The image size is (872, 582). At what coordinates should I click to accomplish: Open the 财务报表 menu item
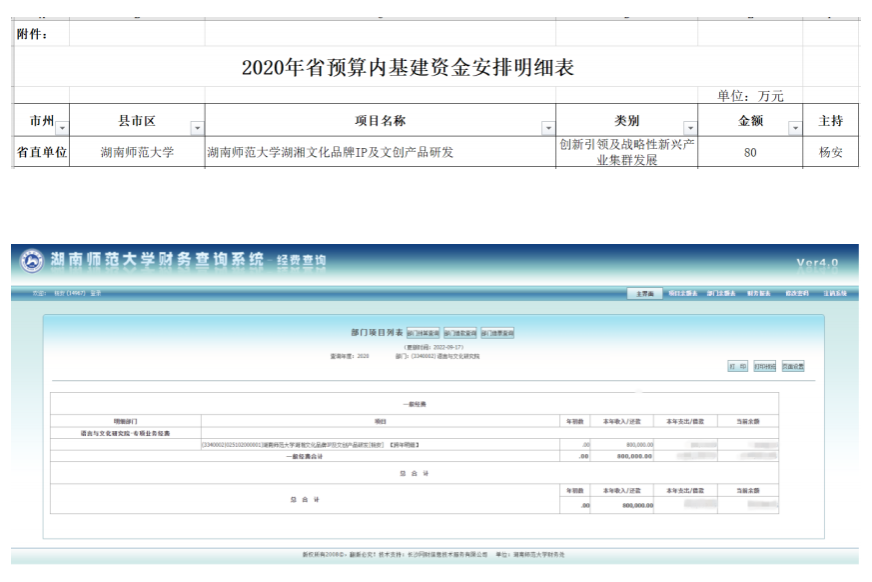[x=759, y=294]
